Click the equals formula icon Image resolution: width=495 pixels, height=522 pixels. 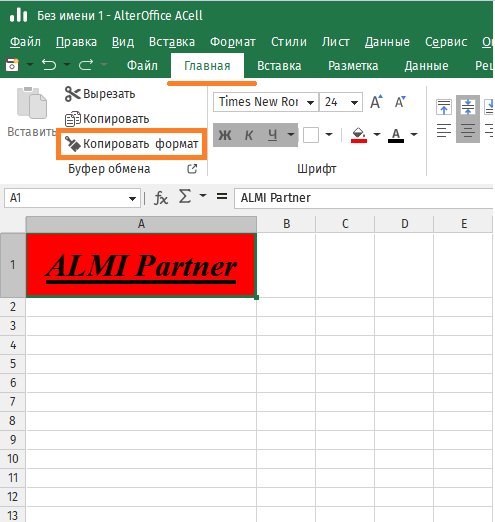(222, 196)
